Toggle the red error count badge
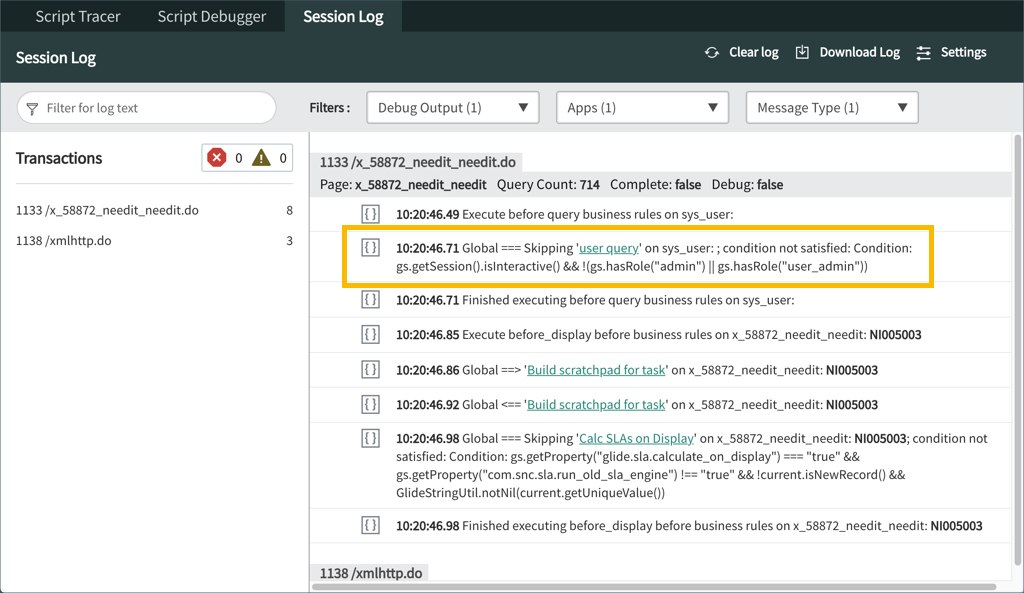The width and height of the screenshot is (1024, 593). tap(218, 157)
